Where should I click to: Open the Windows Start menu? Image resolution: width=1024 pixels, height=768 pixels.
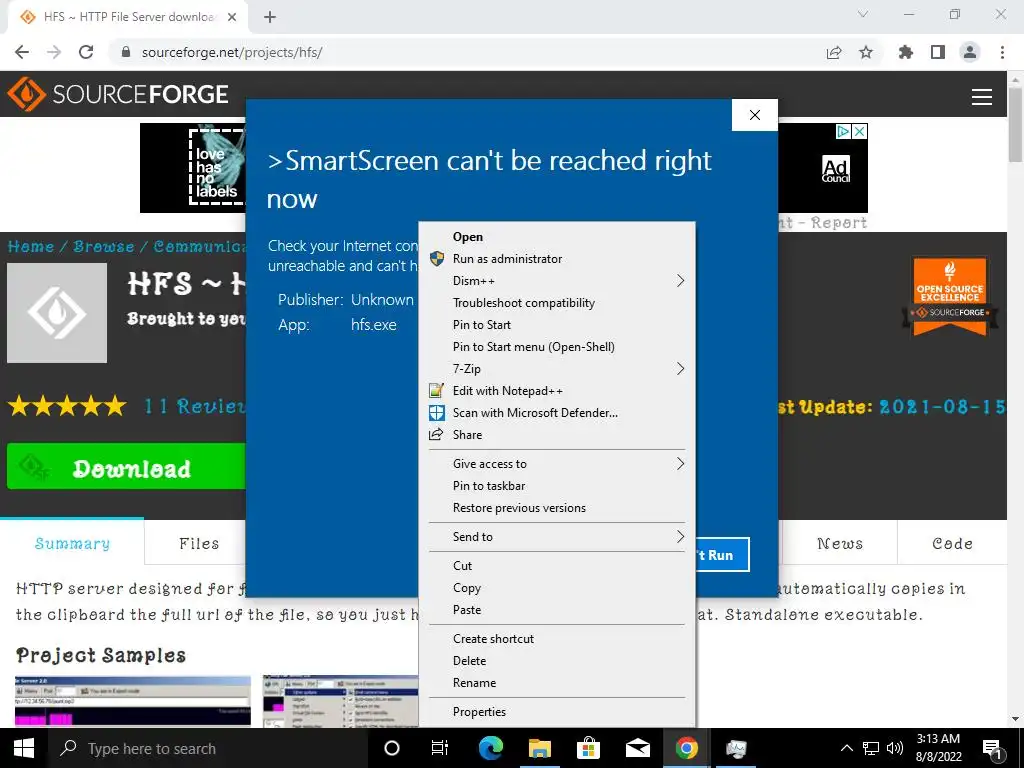[24, 748]
